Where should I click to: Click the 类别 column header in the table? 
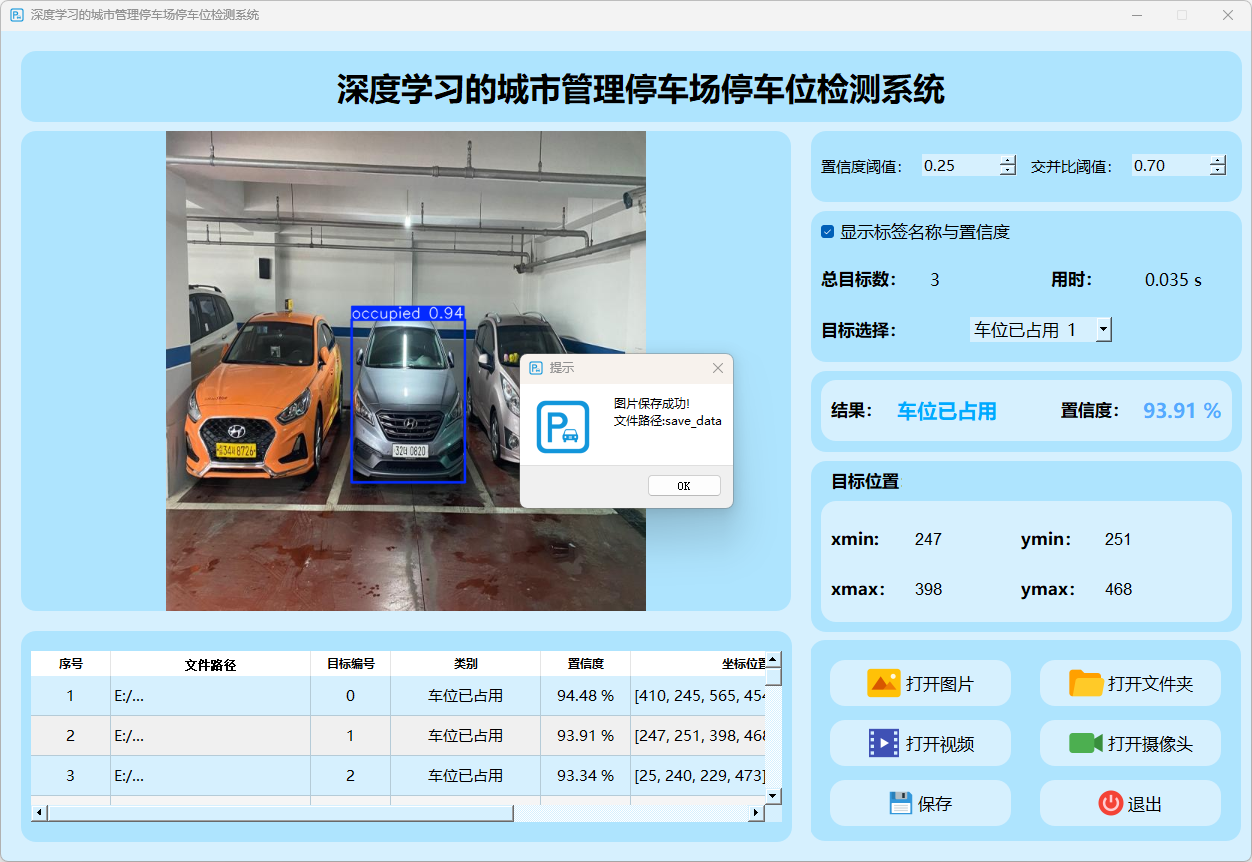(x=465, y=664)
